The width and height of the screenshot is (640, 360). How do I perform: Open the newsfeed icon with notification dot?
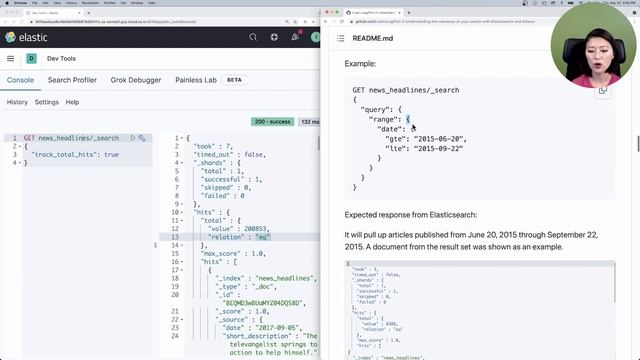[295, 37]
